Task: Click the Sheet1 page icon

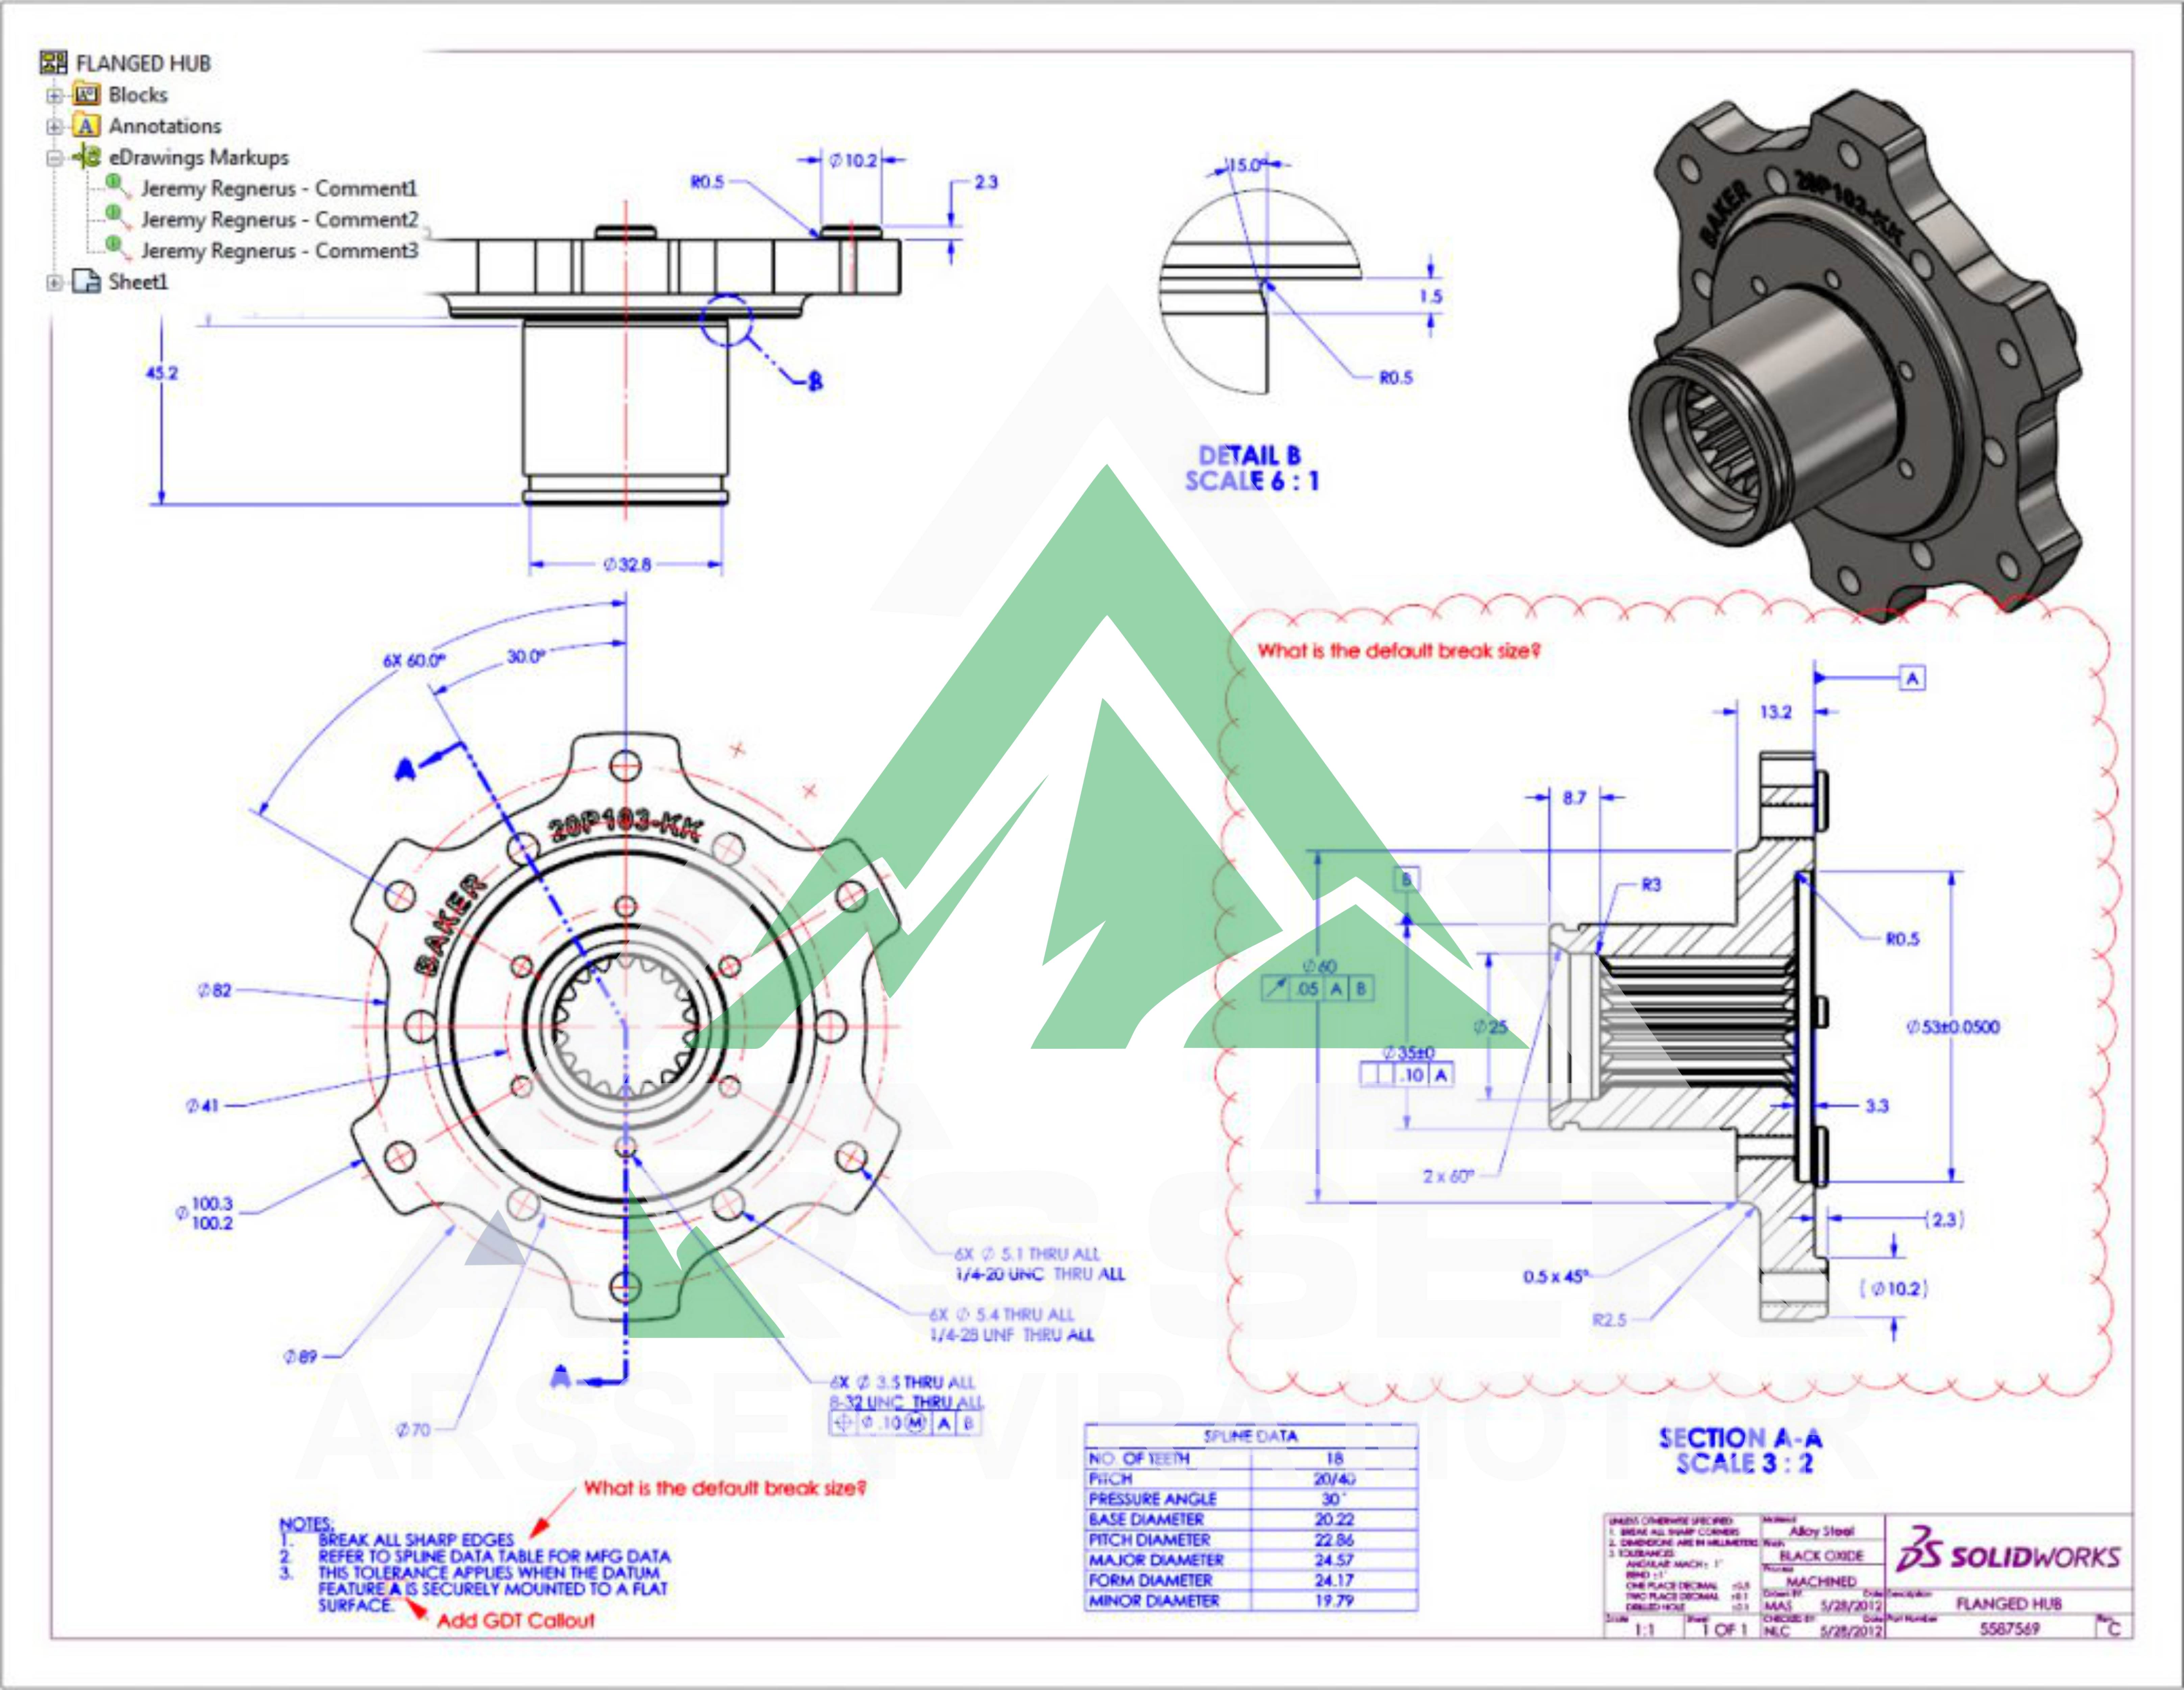Action: 87,281
